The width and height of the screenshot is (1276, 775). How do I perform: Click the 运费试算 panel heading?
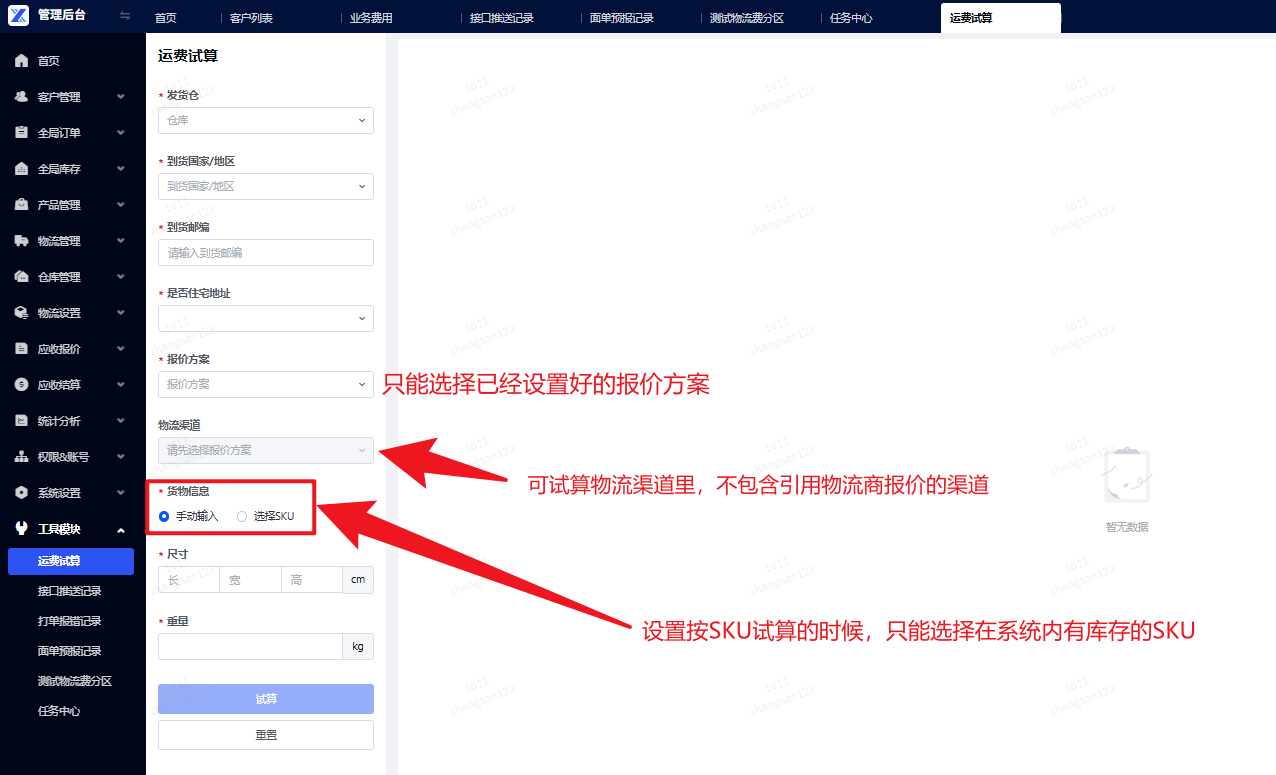tap(188, 56)
